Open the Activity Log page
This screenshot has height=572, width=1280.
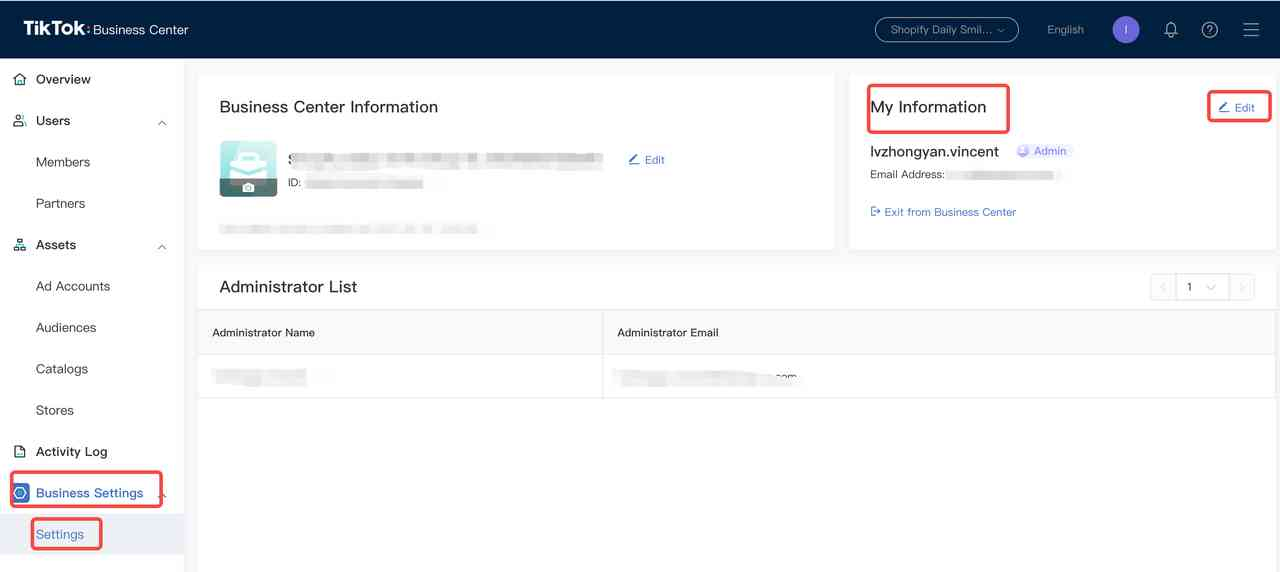(71, 451)
